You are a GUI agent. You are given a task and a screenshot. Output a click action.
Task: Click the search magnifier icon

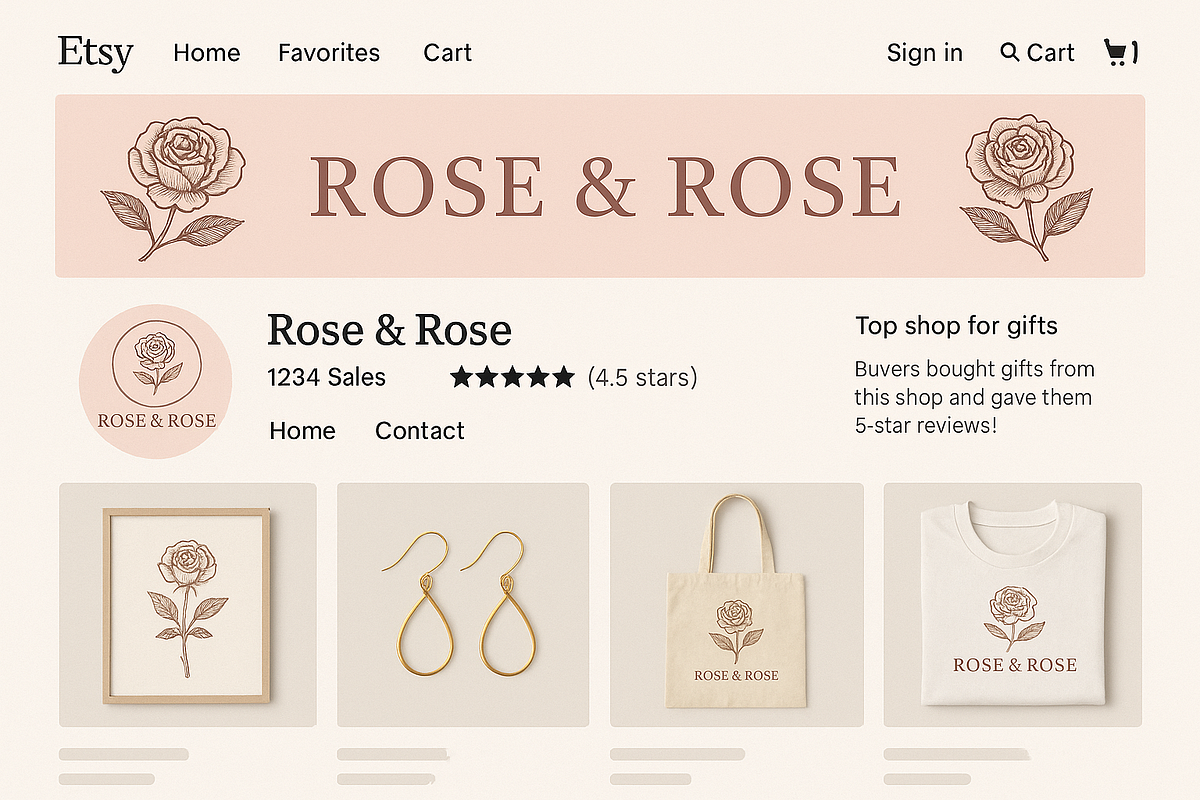coord(1009,52)
